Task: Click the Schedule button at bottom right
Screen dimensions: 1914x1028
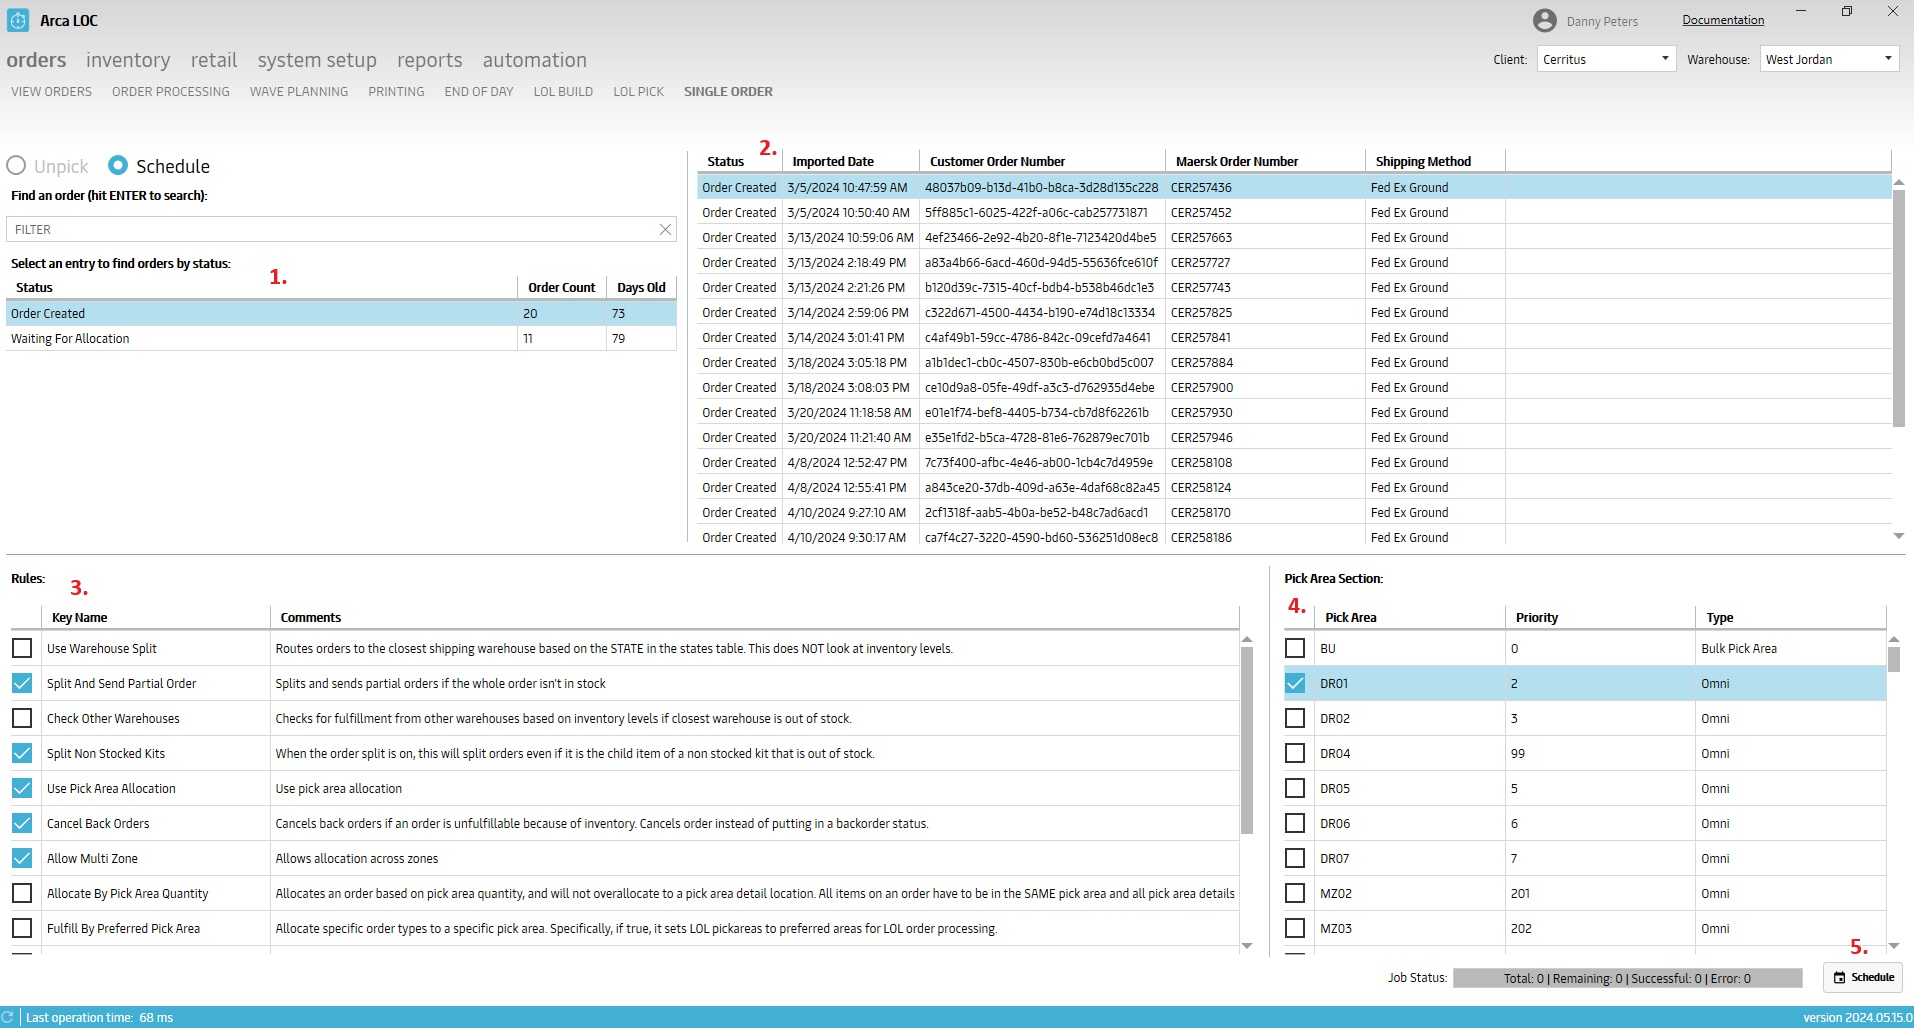Action: (1863, 977)
